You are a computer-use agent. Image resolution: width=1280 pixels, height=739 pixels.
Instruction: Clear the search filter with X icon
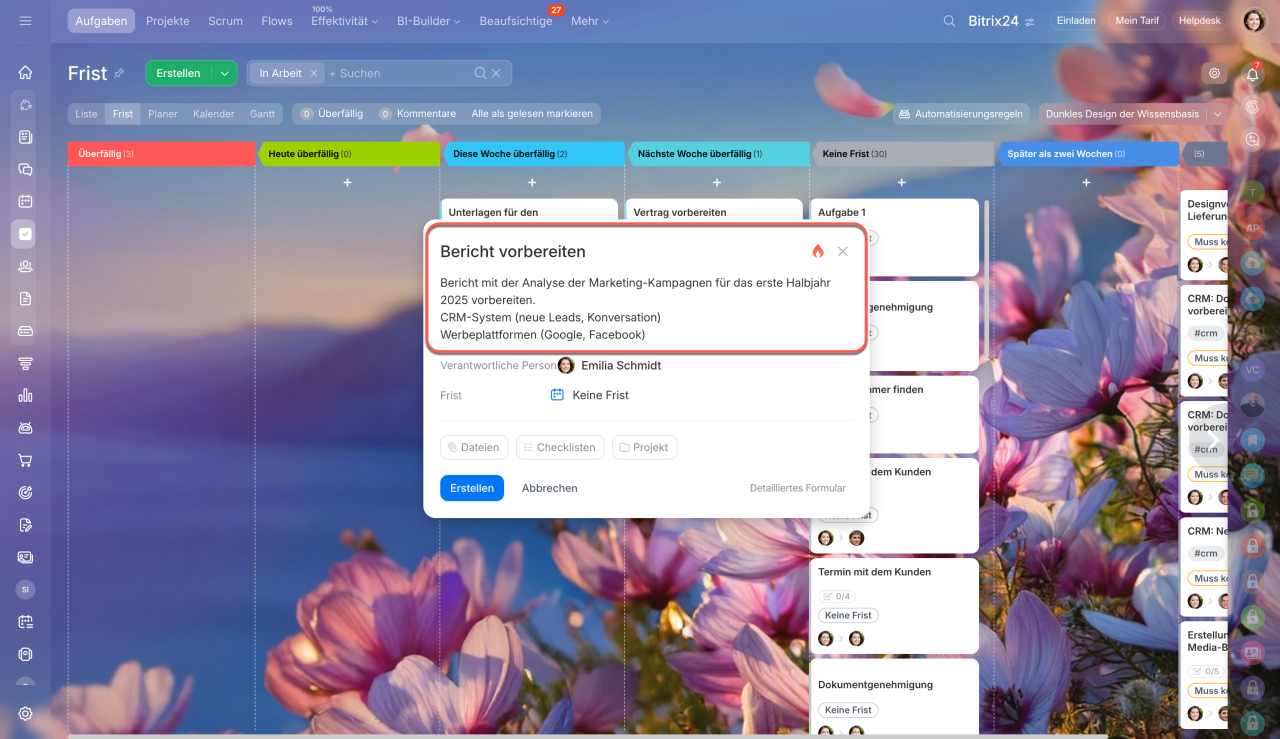[x=497, y=73]
